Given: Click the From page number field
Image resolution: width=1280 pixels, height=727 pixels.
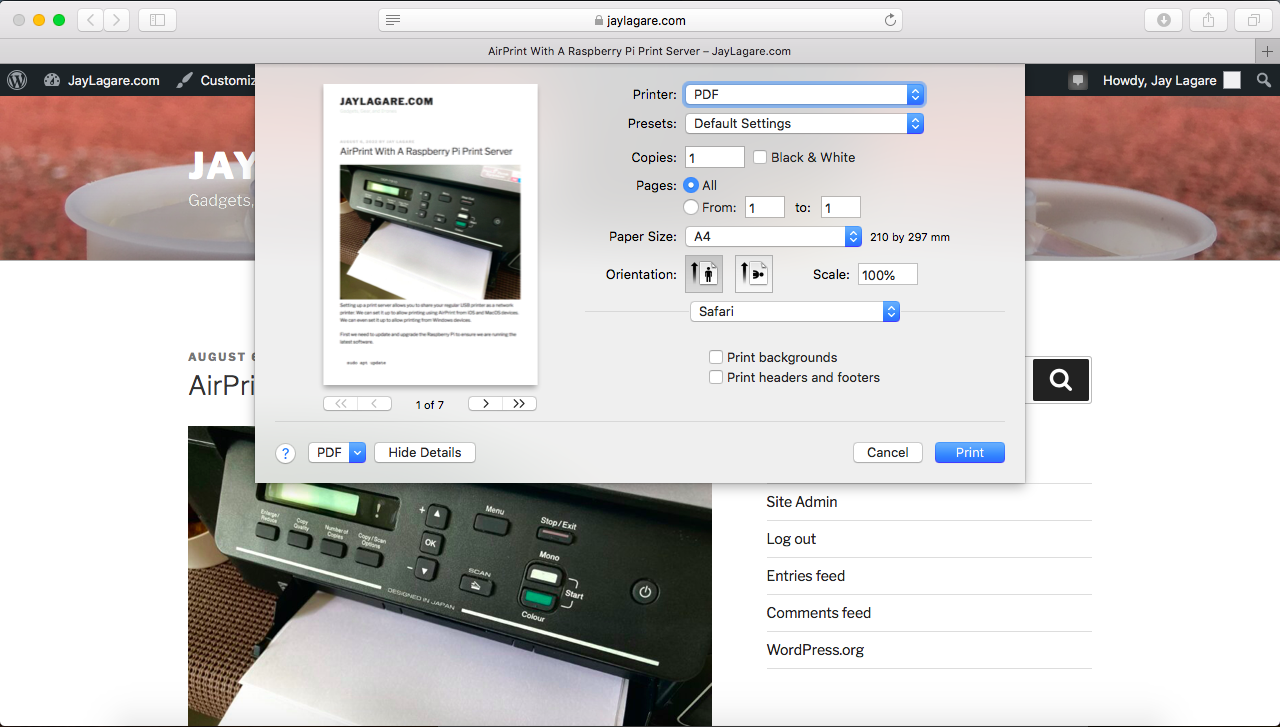Looking at the screenshot, I should pos(765,207).
